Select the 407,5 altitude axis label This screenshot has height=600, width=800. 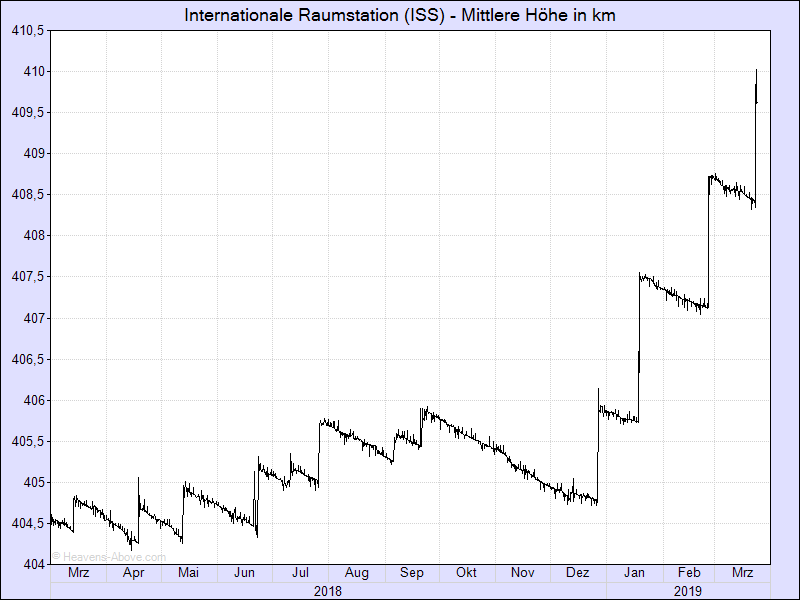28,277
